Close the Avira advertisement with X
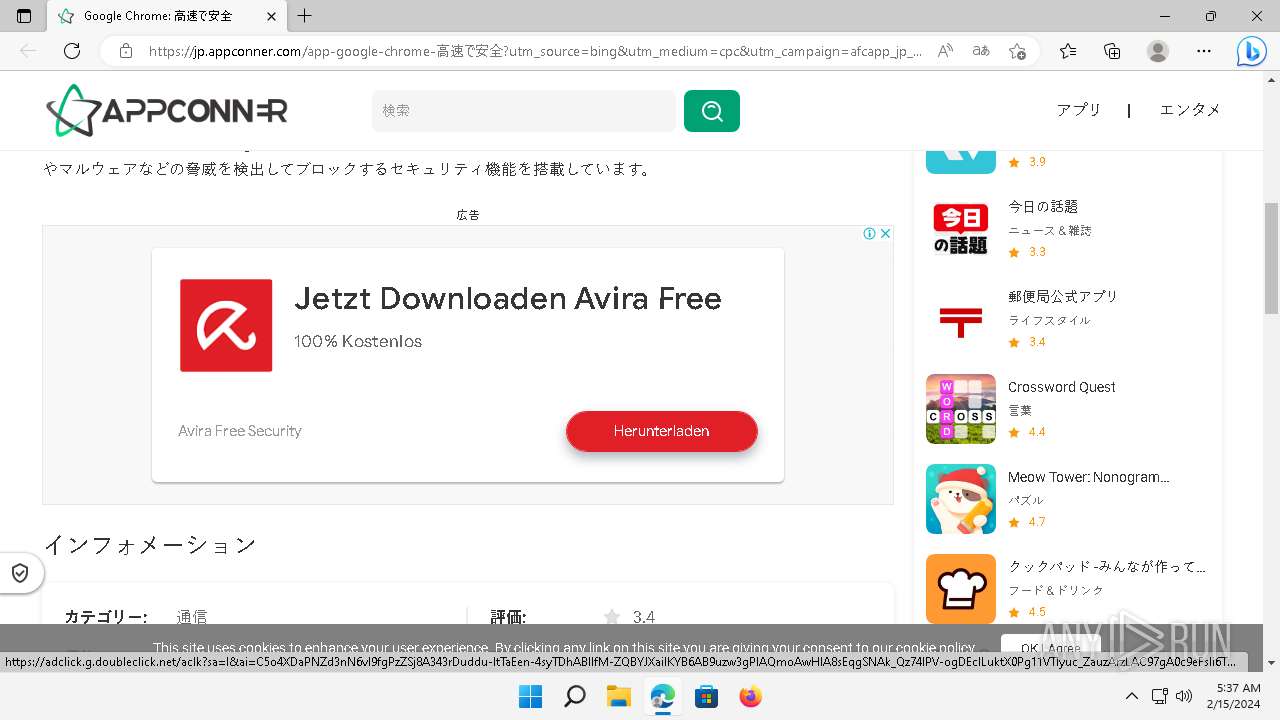This screenshot has height=720, width=1280. click(x=885, y=233)
